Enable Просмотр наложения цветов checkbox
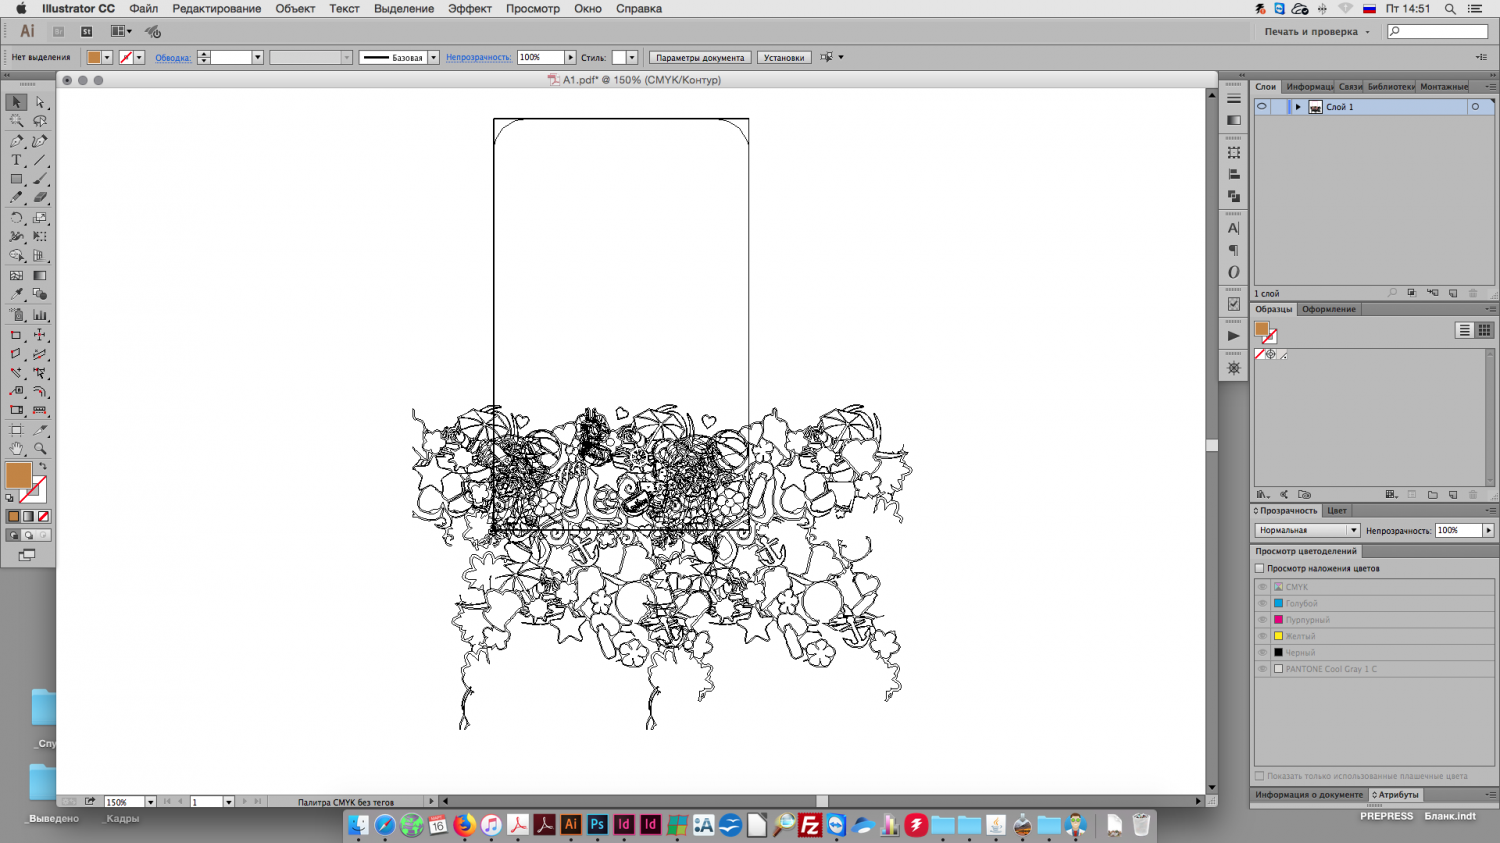The height and width of the screenshot is (843, 1500). click(1260, 568)
